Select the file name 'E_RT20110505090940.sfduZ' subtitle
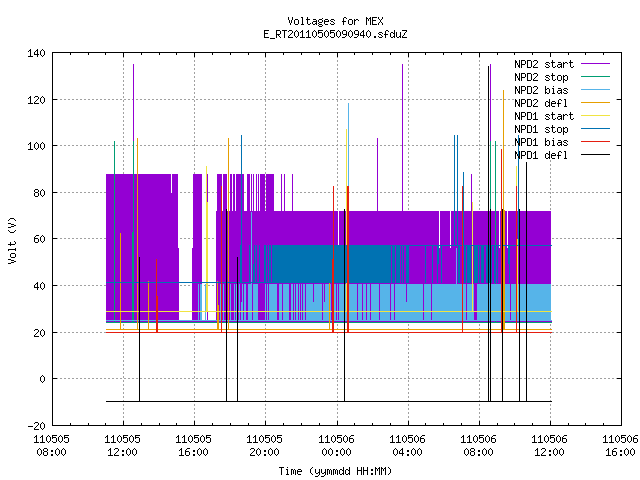The height and width of the screenshot is (480, 640). [335, 34]
